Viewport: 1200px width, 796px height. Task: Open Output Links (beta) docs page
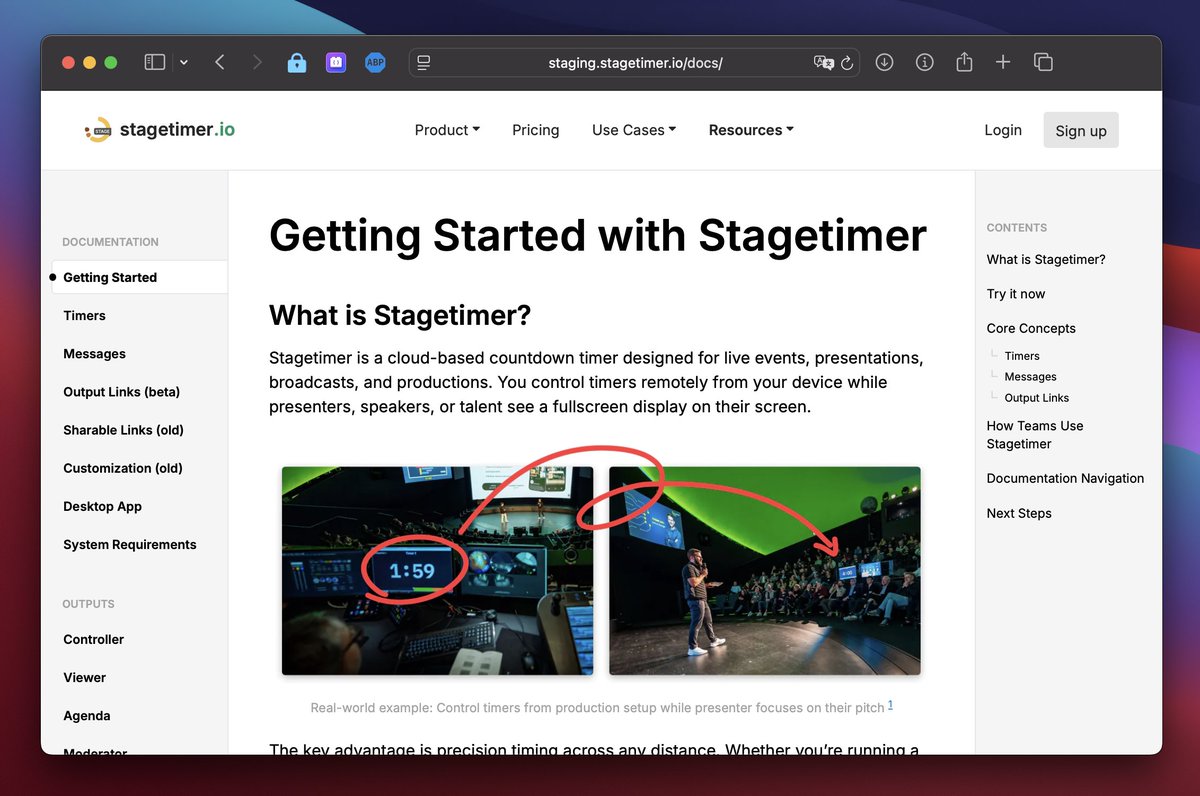click(121, 391)
